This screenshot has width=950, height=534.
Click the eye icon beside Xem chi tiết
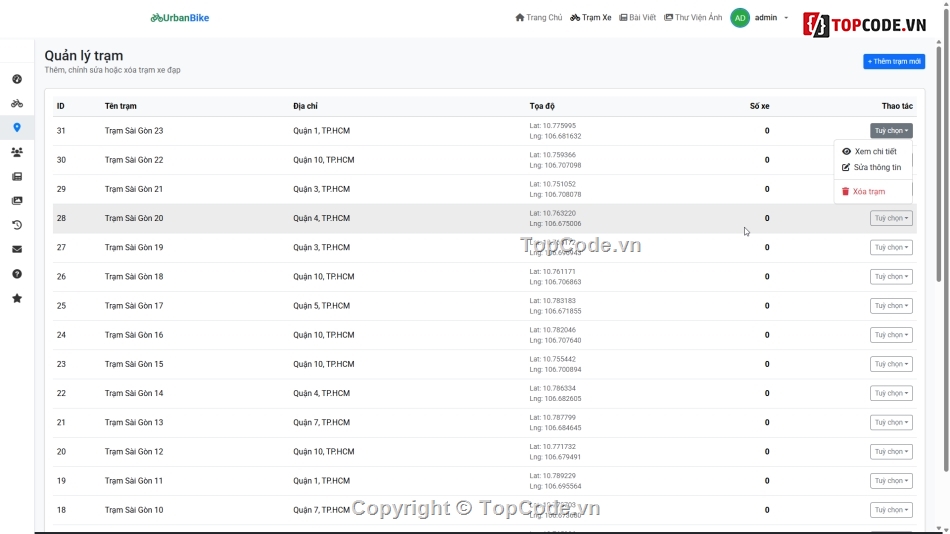[846, 152]
